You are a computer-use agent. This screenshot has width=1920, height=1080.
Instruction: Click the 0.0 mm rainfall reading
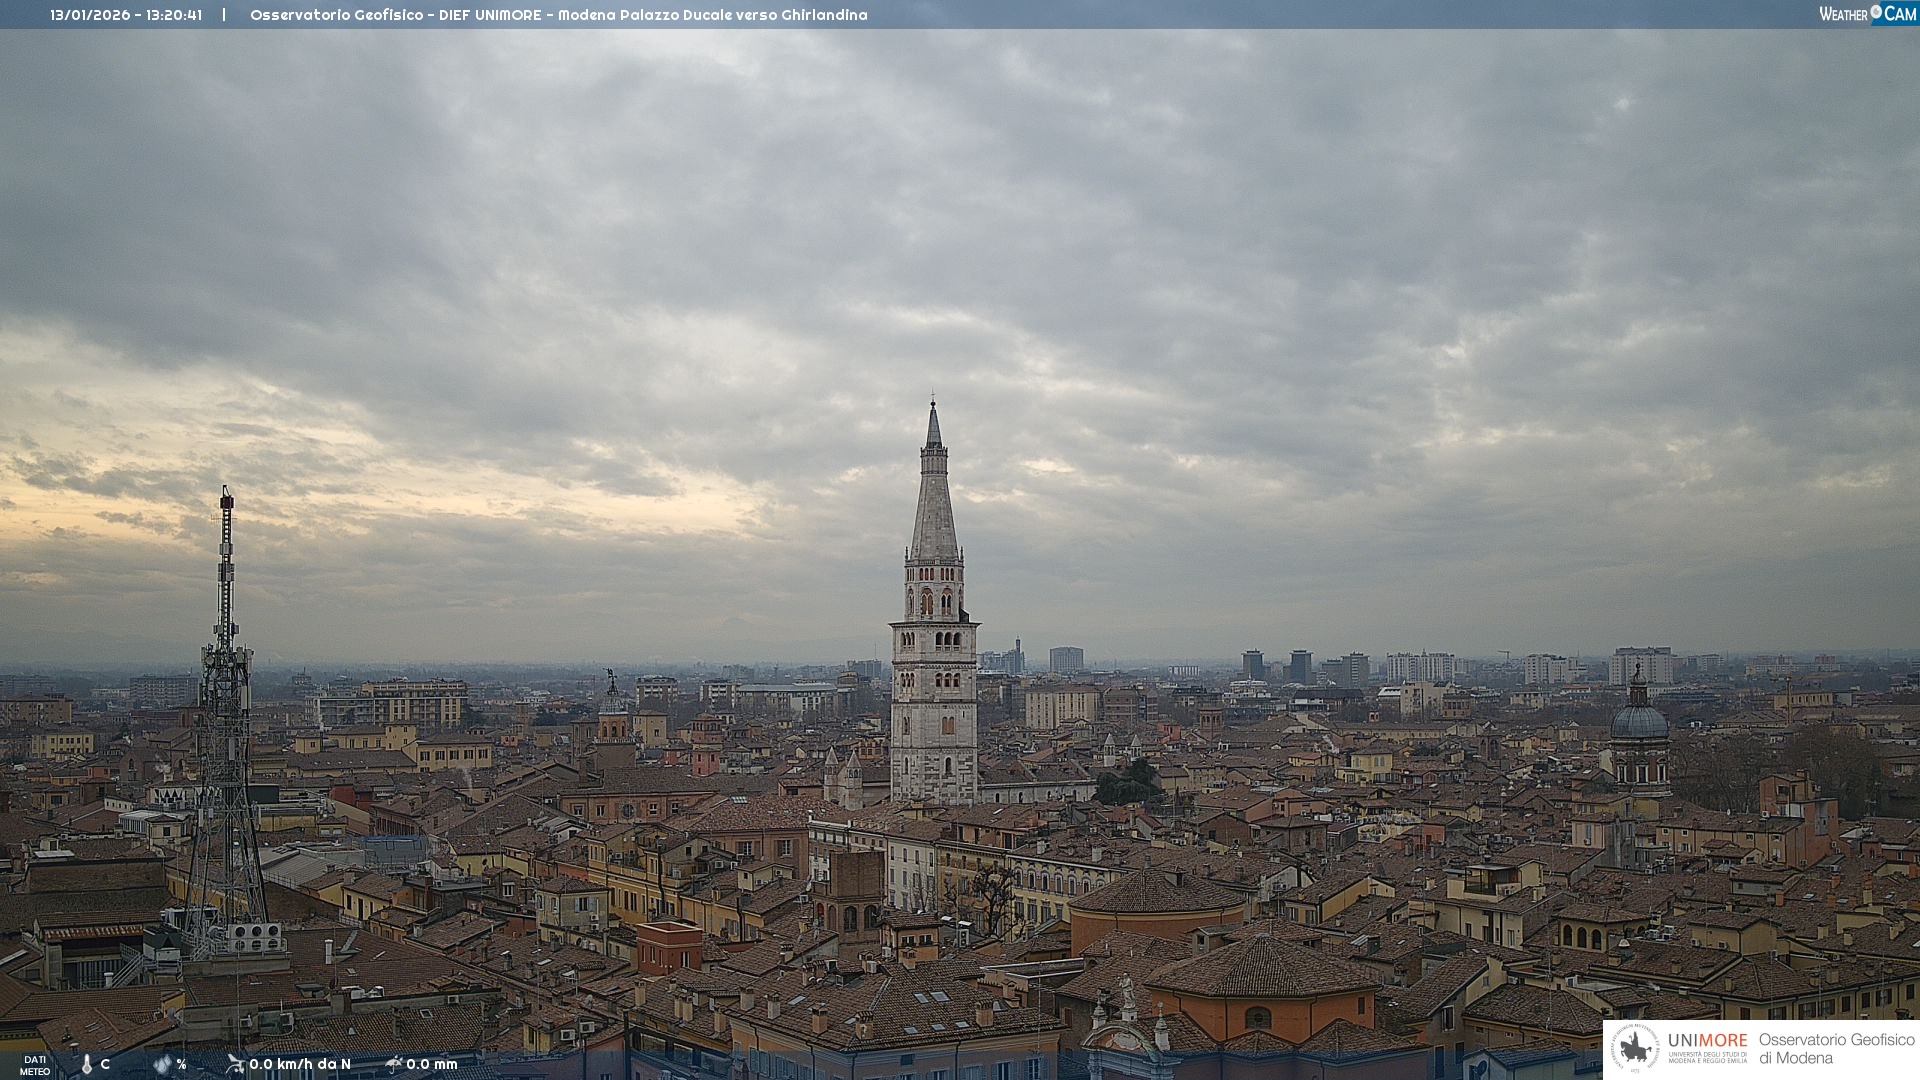click(x=432, y=1064)
